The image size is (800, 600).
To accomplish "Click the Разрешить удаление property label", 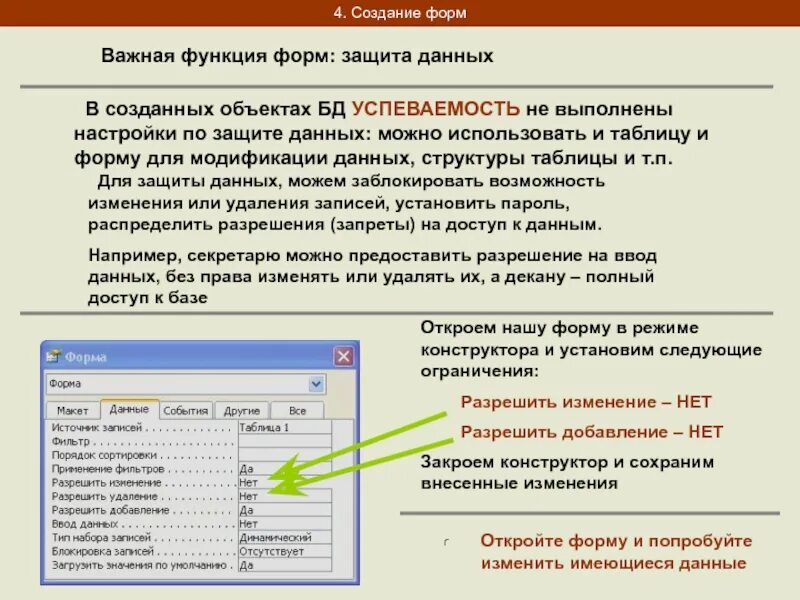I will pos(105,496).
